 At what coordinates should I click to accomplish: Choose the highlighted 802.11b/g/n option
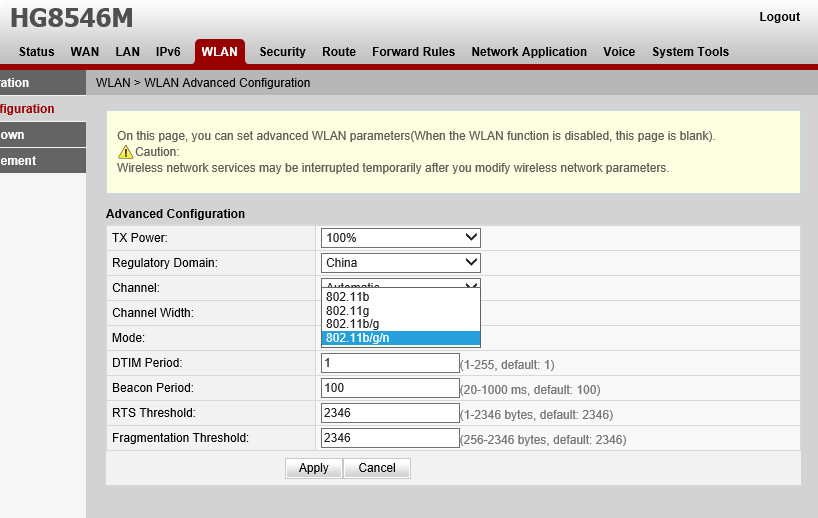(401, 338)
